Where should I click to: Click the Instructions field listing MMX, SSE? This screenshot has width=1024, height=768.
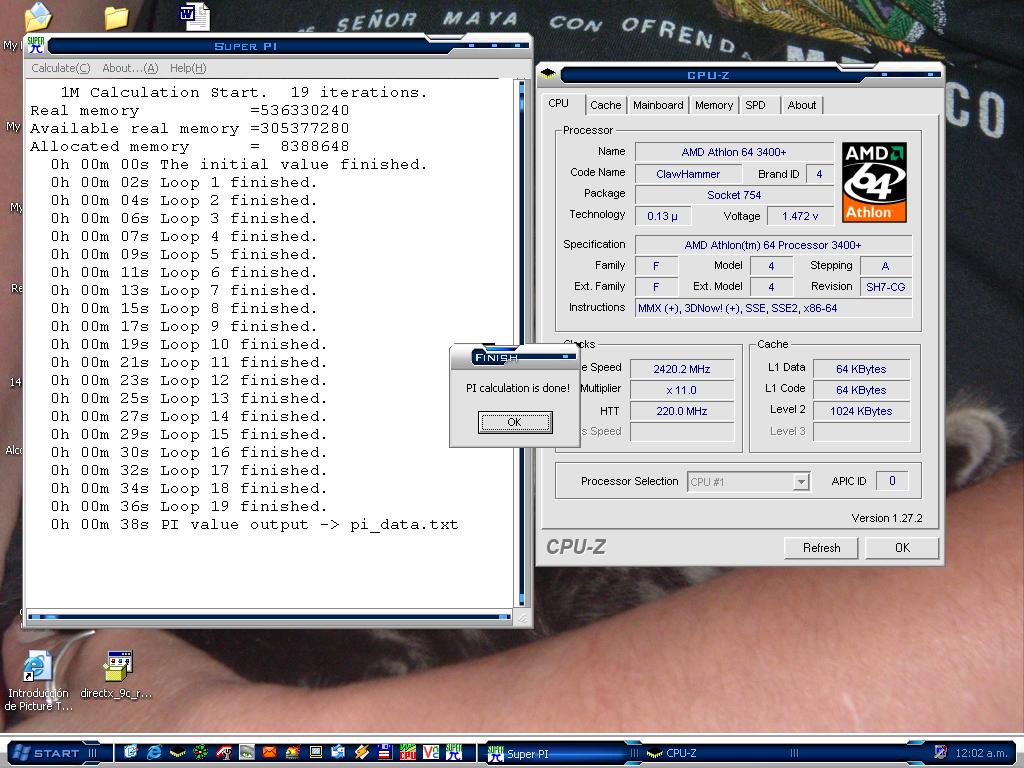click(x=773, y=308)
